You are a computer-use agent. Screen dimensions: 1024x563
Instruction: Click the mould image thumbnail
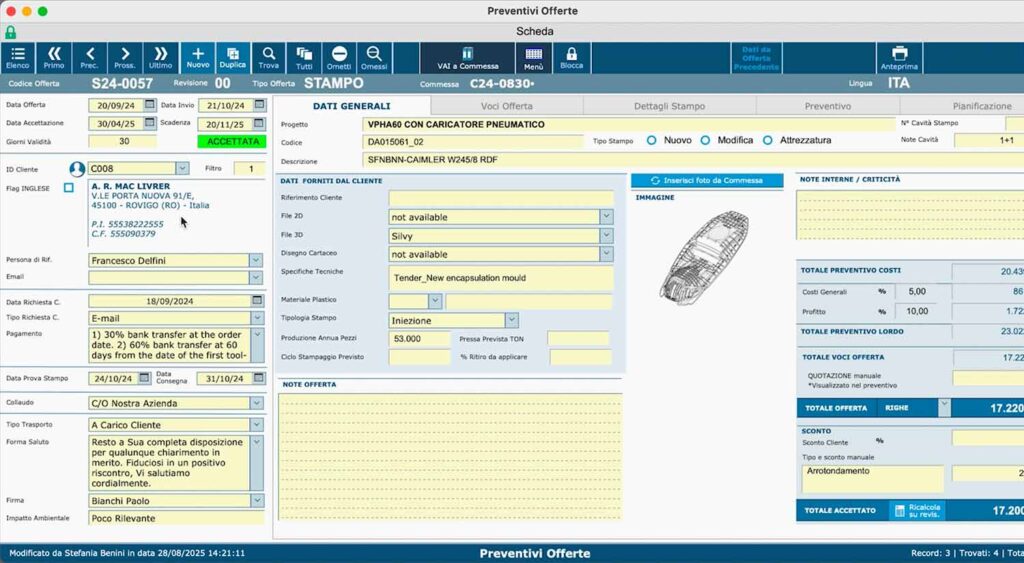pos(704,258)
